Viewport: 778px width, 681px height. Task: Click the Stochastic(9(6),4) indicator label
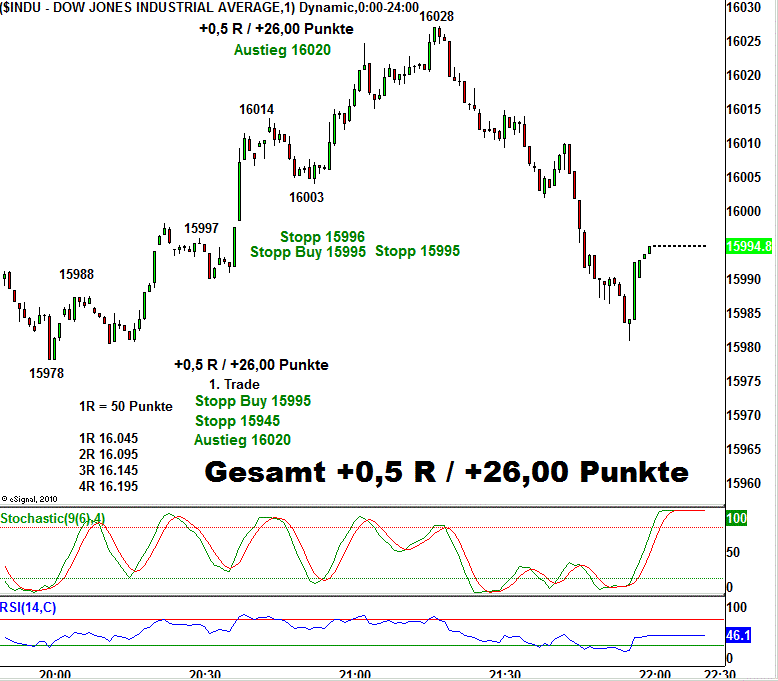[52, 518]
